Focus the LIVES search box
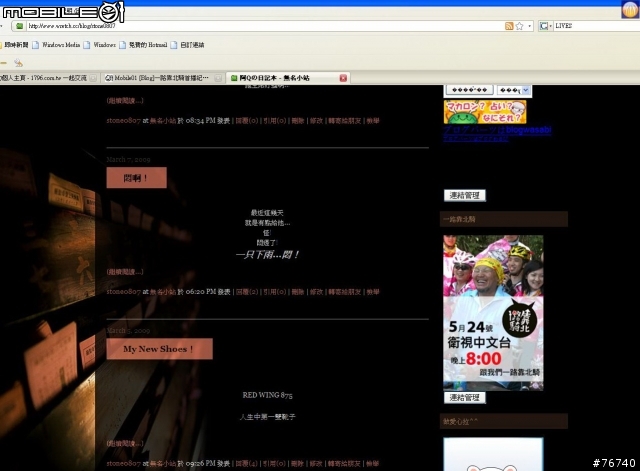The height and width of the screenshot is (471, 640). point(597,26)
